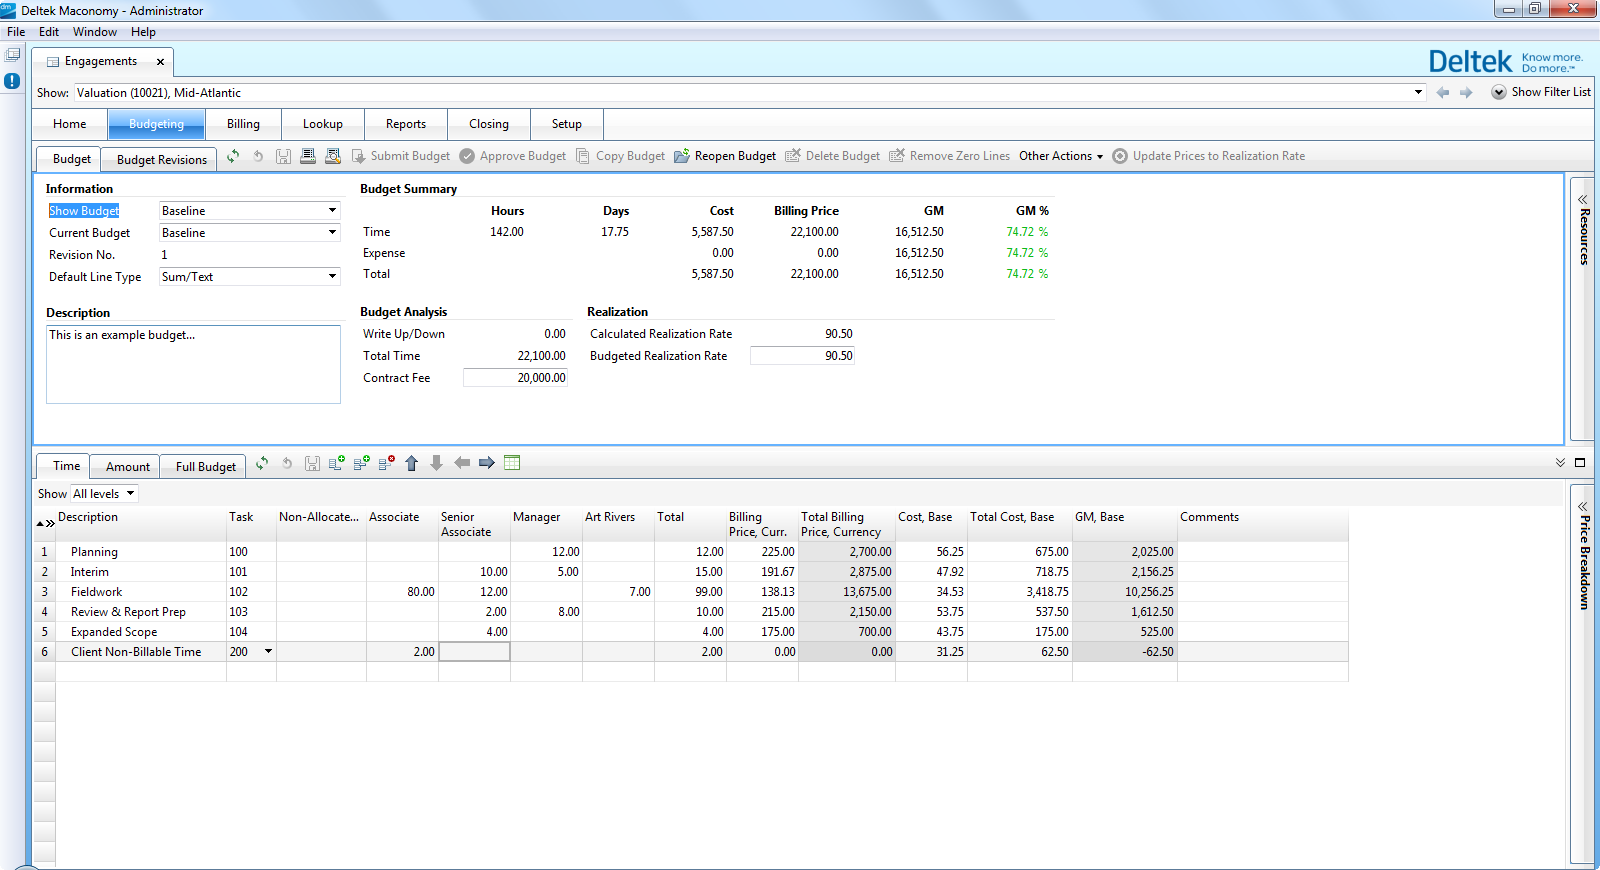Move the selected budget line up with the up arrow

point(411,463)
